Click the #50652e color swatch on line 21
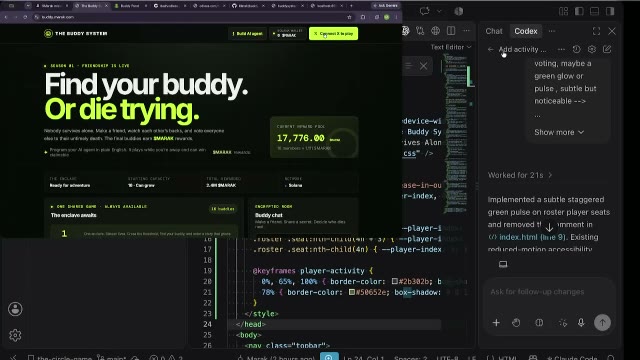The width and height of the screenshot is (640, 360). (351, 292)
